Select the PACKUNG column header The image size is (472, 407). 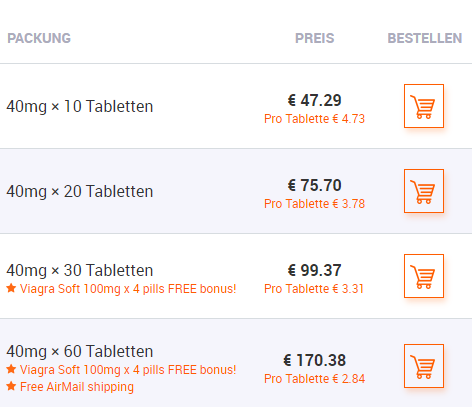click(x=39, y=38)
